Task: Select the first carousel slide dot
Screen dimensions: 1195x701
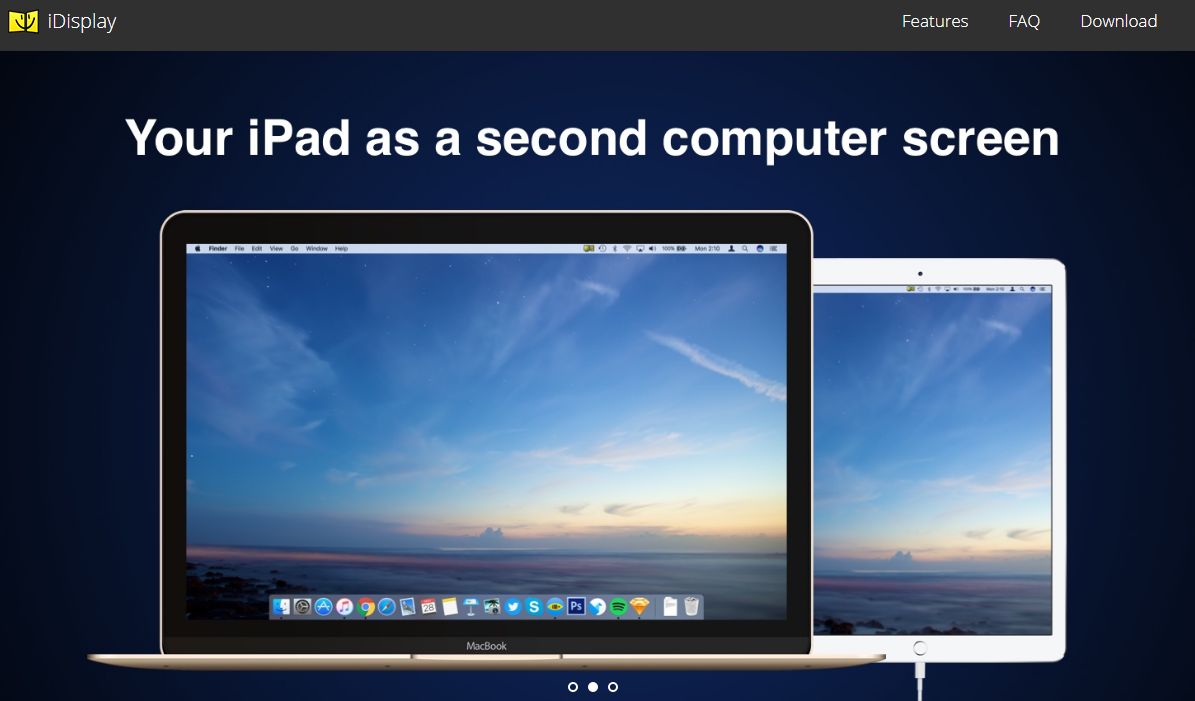Action: [x=573, y=687]
